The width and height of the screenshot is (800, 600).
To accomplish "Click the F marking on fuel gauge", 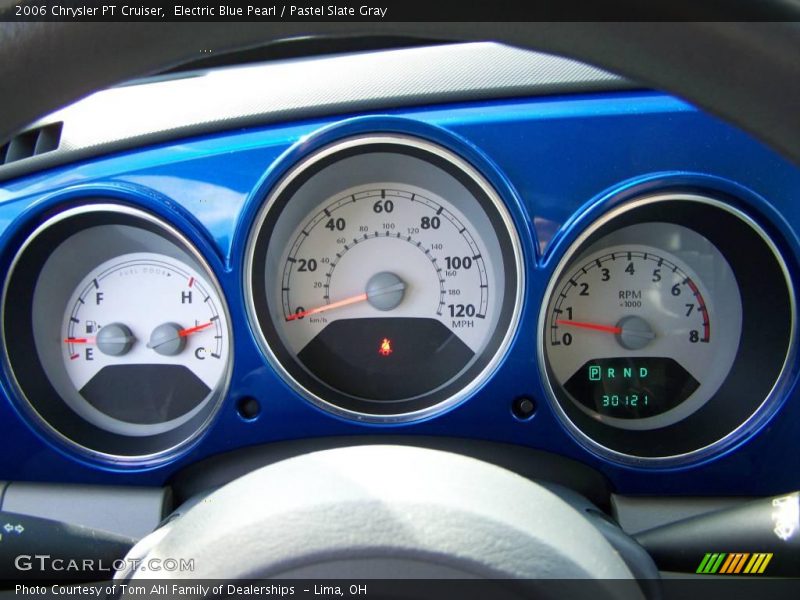I will (99, 298).
